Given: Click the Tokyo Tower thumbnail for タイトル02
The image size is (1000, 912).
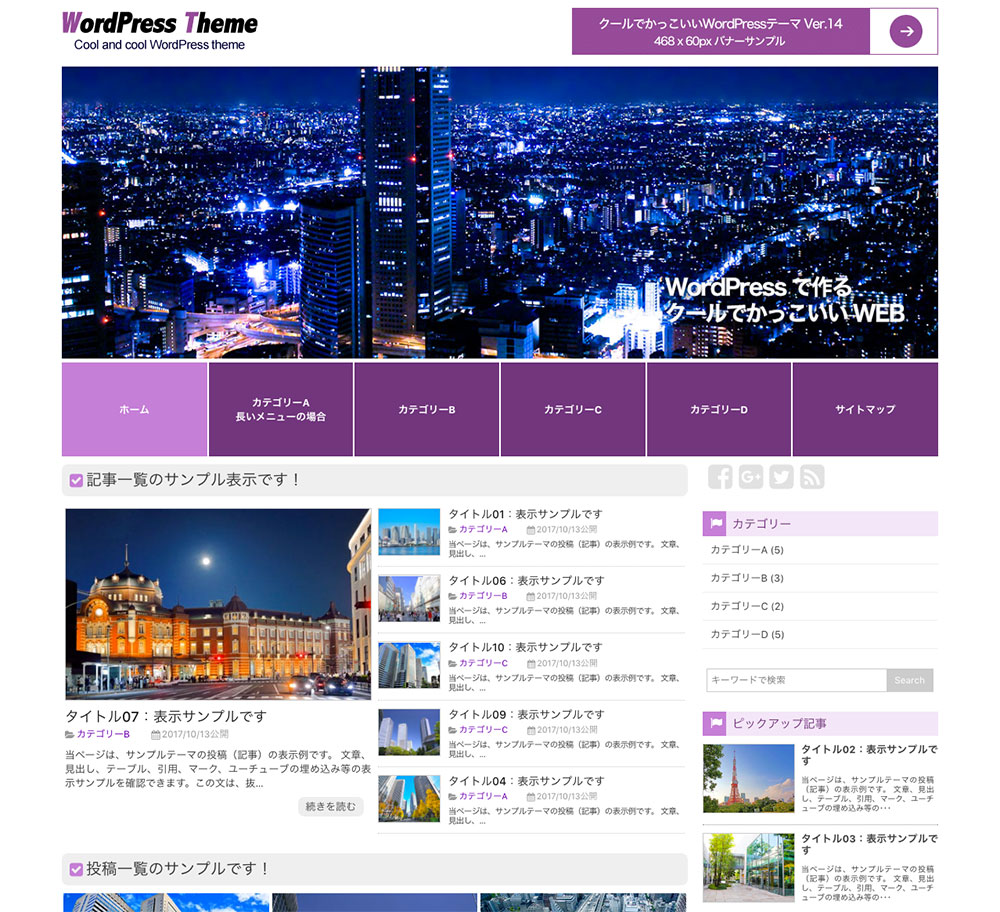Looking at the screenshot, I should tap(749, 778).
